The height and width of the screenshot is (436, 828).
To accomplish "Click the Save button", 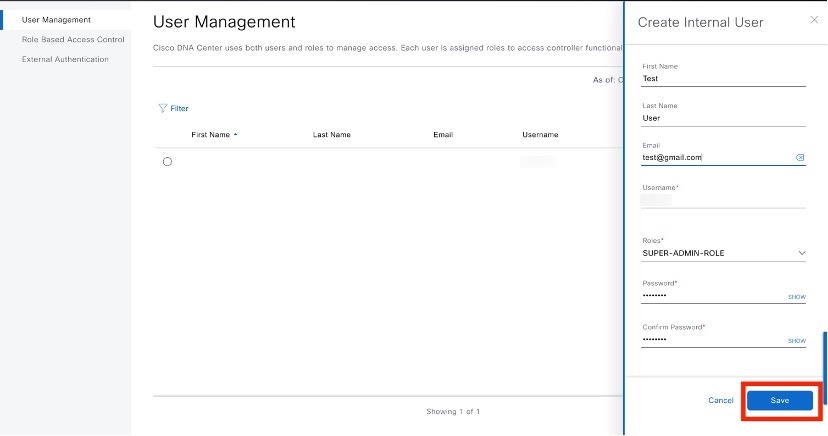I will [x=779, y=400].
